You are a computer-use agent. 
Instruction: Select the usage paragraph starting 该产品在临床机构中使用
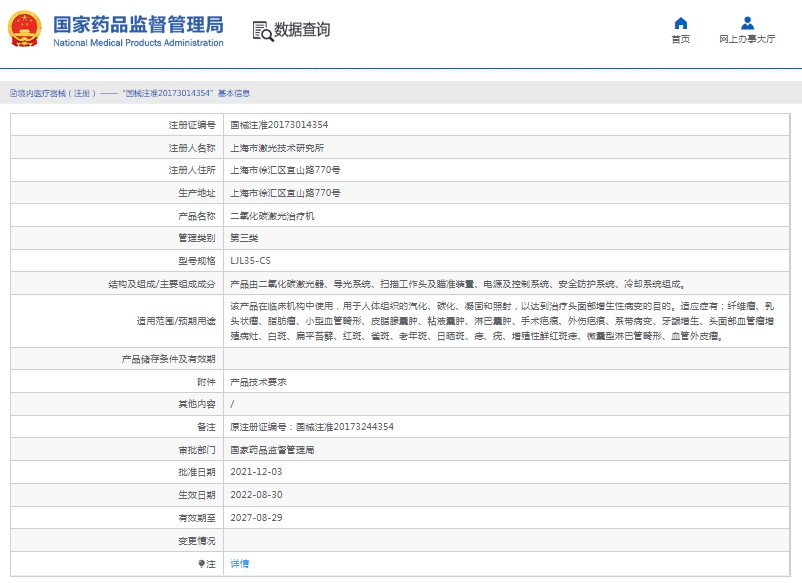502,321
